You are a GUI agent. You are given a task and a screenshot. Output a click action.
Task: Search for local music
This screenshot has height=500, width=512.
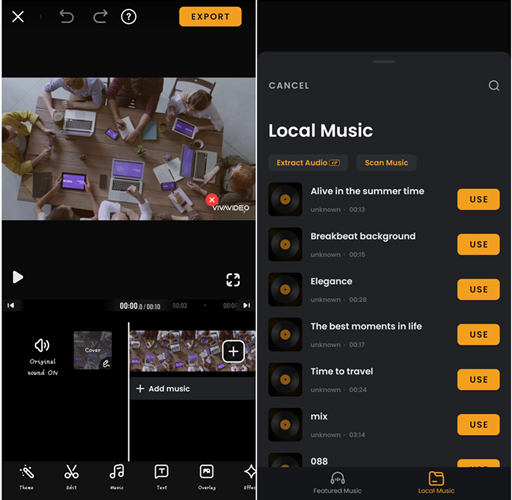[494, 86]
